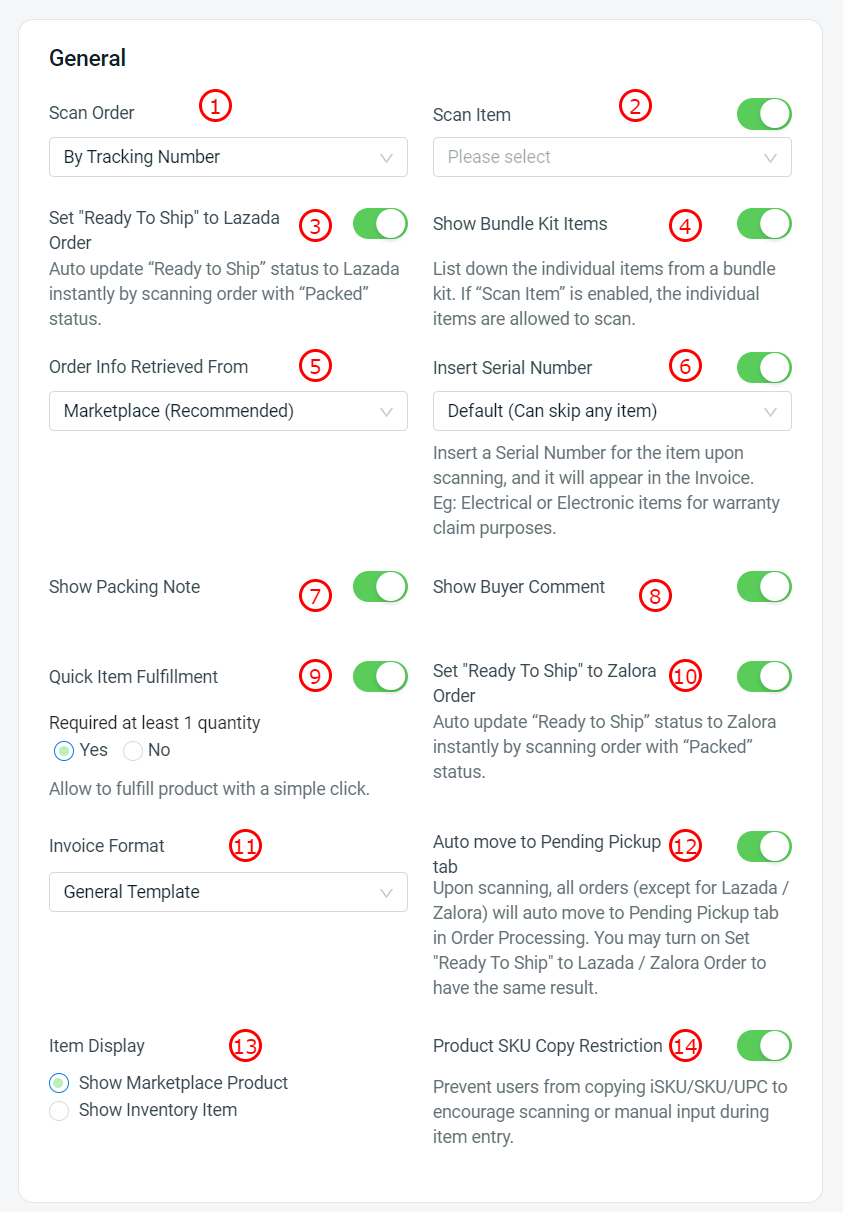Click the red annotation marker numbered 1
Screen dimensions: 843x1212
click(x=215, y=105)
